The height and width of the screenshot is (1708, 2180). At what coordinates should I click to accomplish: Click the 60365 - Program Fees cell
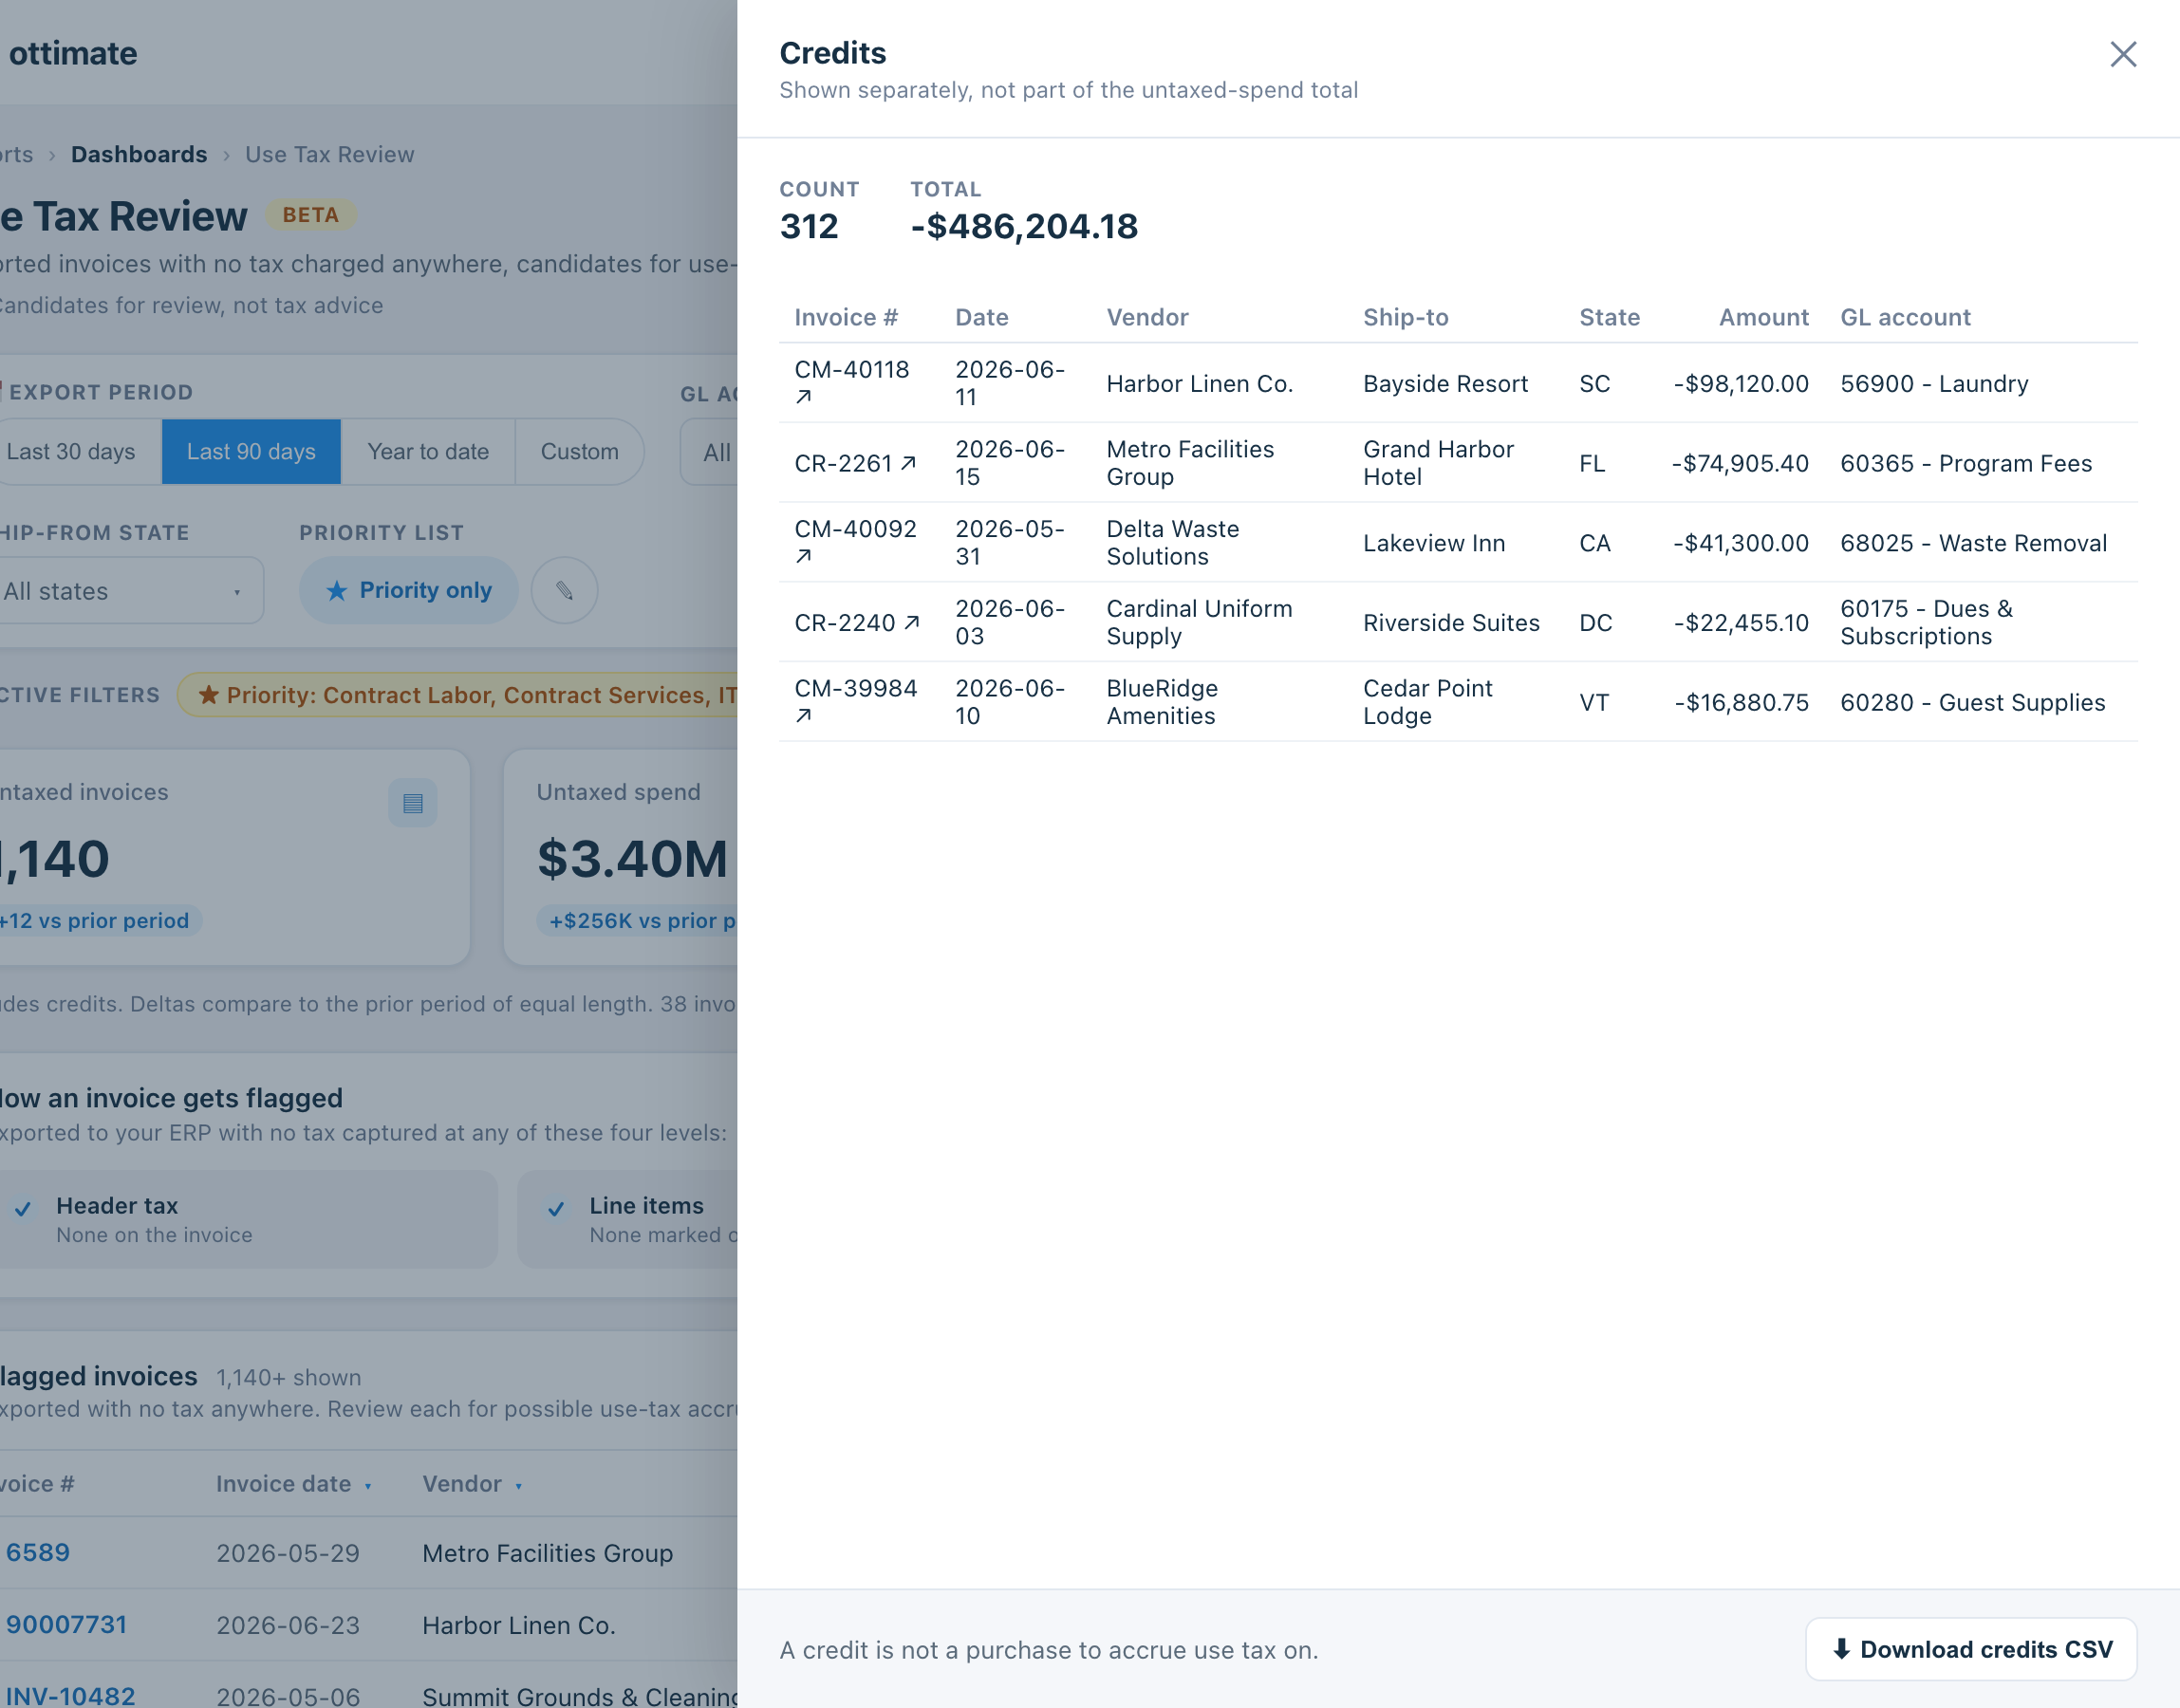coord(1966,464)
